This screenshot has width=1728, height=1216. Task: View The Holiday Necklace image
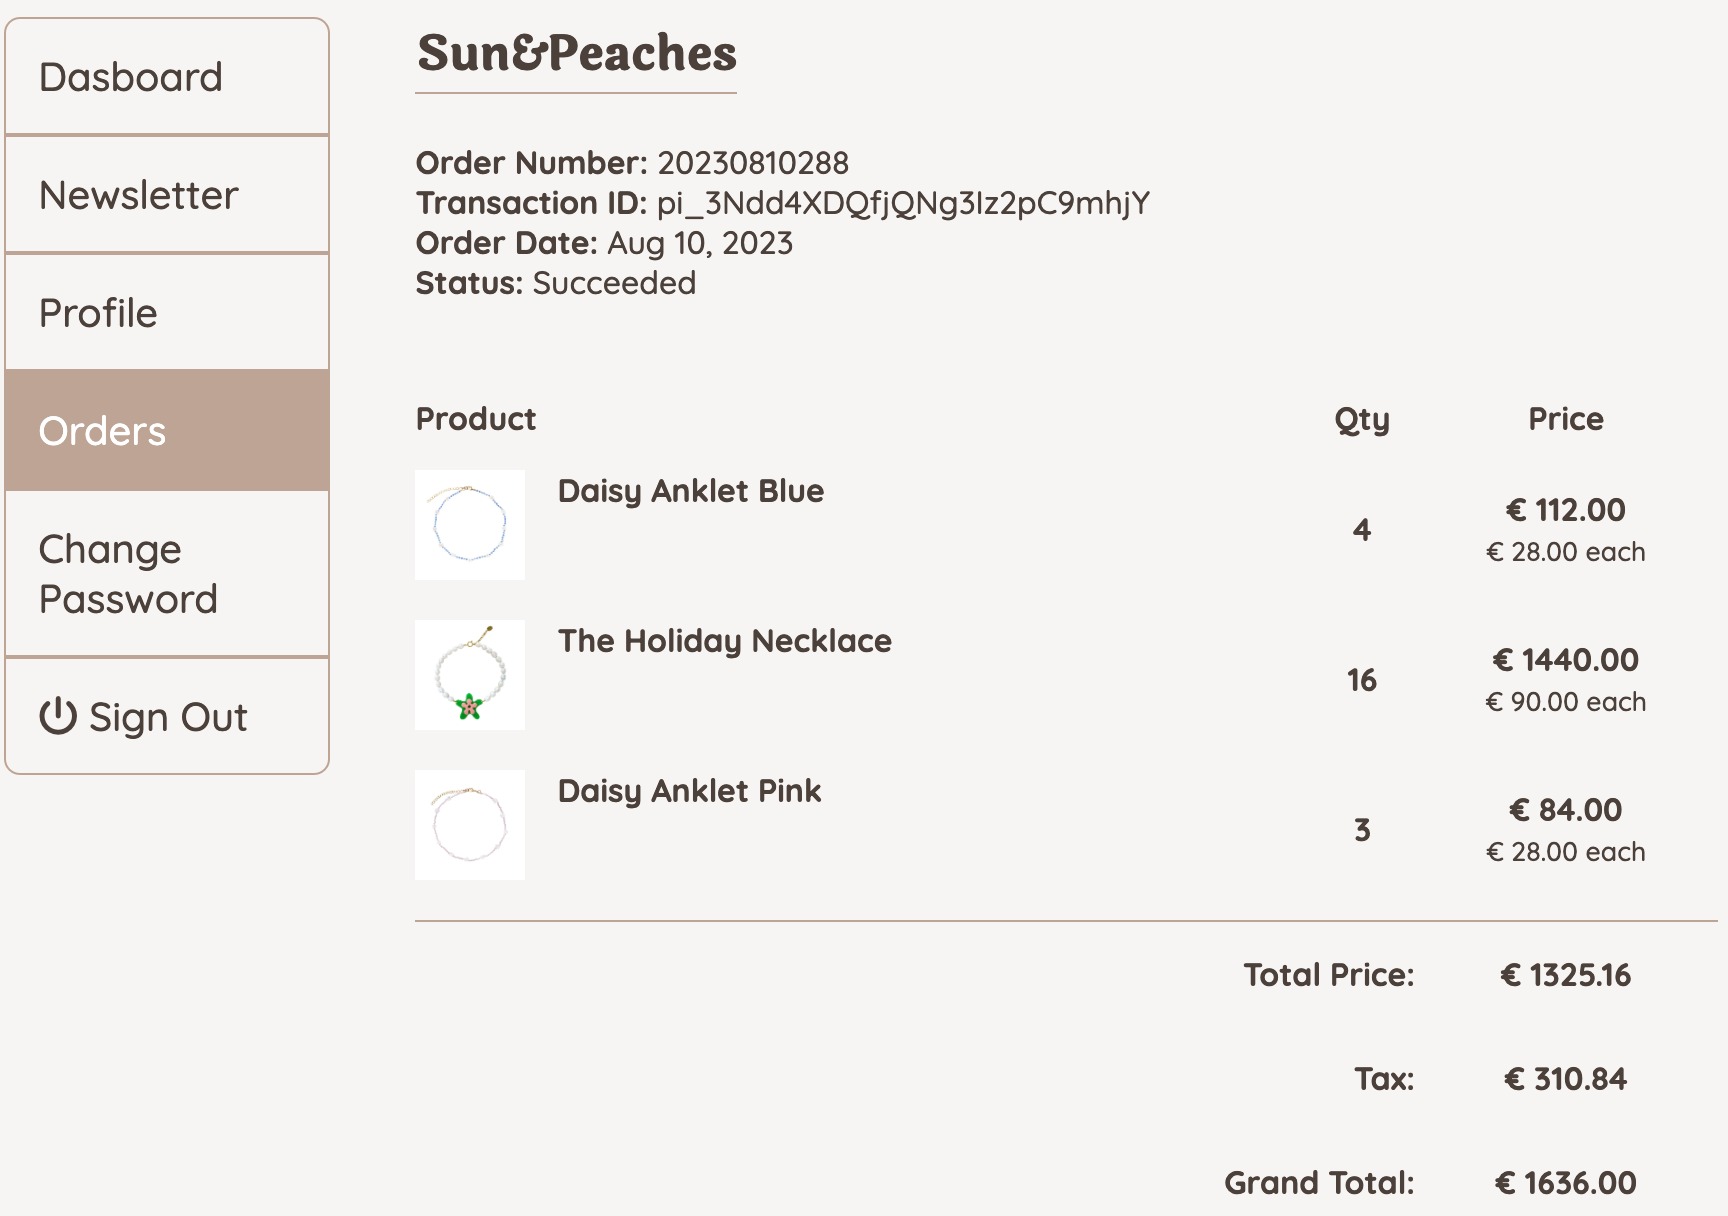tap(470, 675)
